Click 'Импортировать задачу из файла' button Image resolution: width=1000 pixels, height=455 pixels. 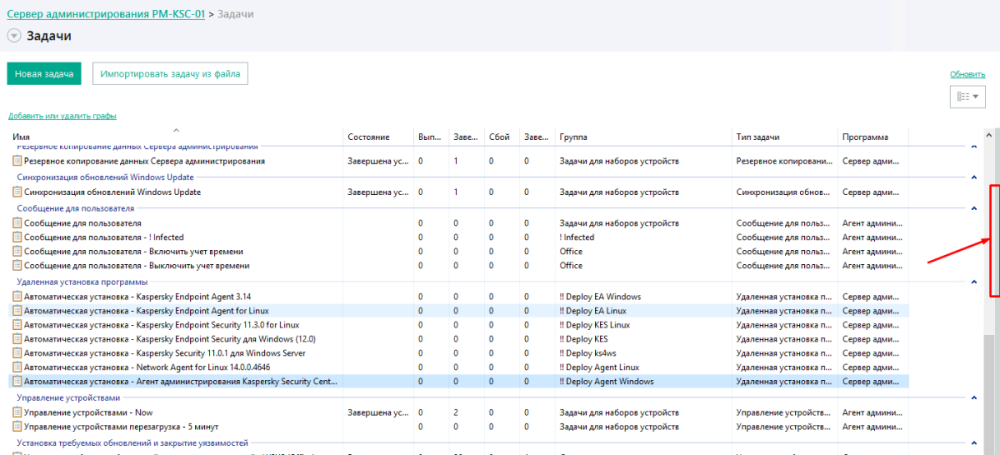(x=170, y=74)
